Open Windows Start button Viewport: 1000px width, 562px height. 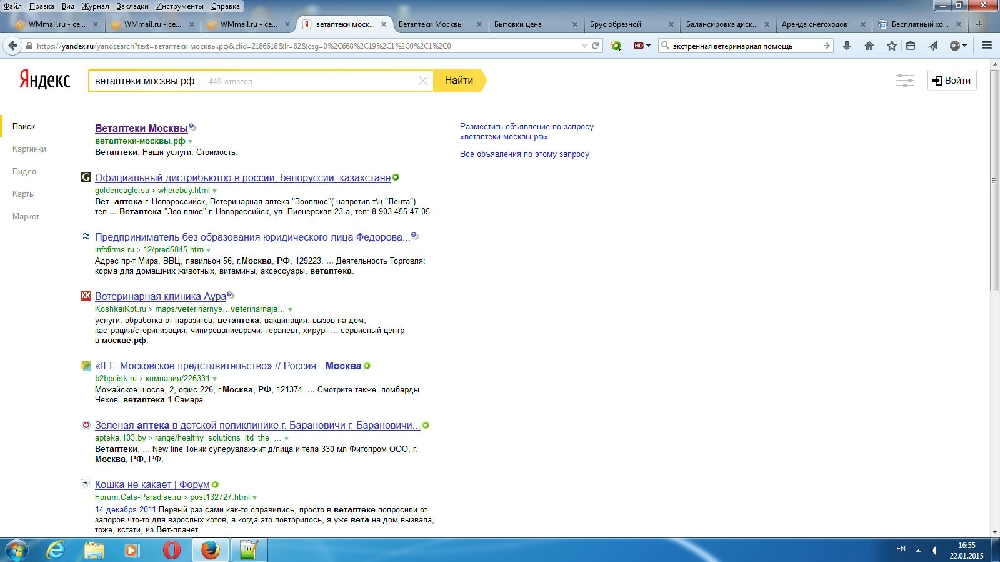coord(16,550)
